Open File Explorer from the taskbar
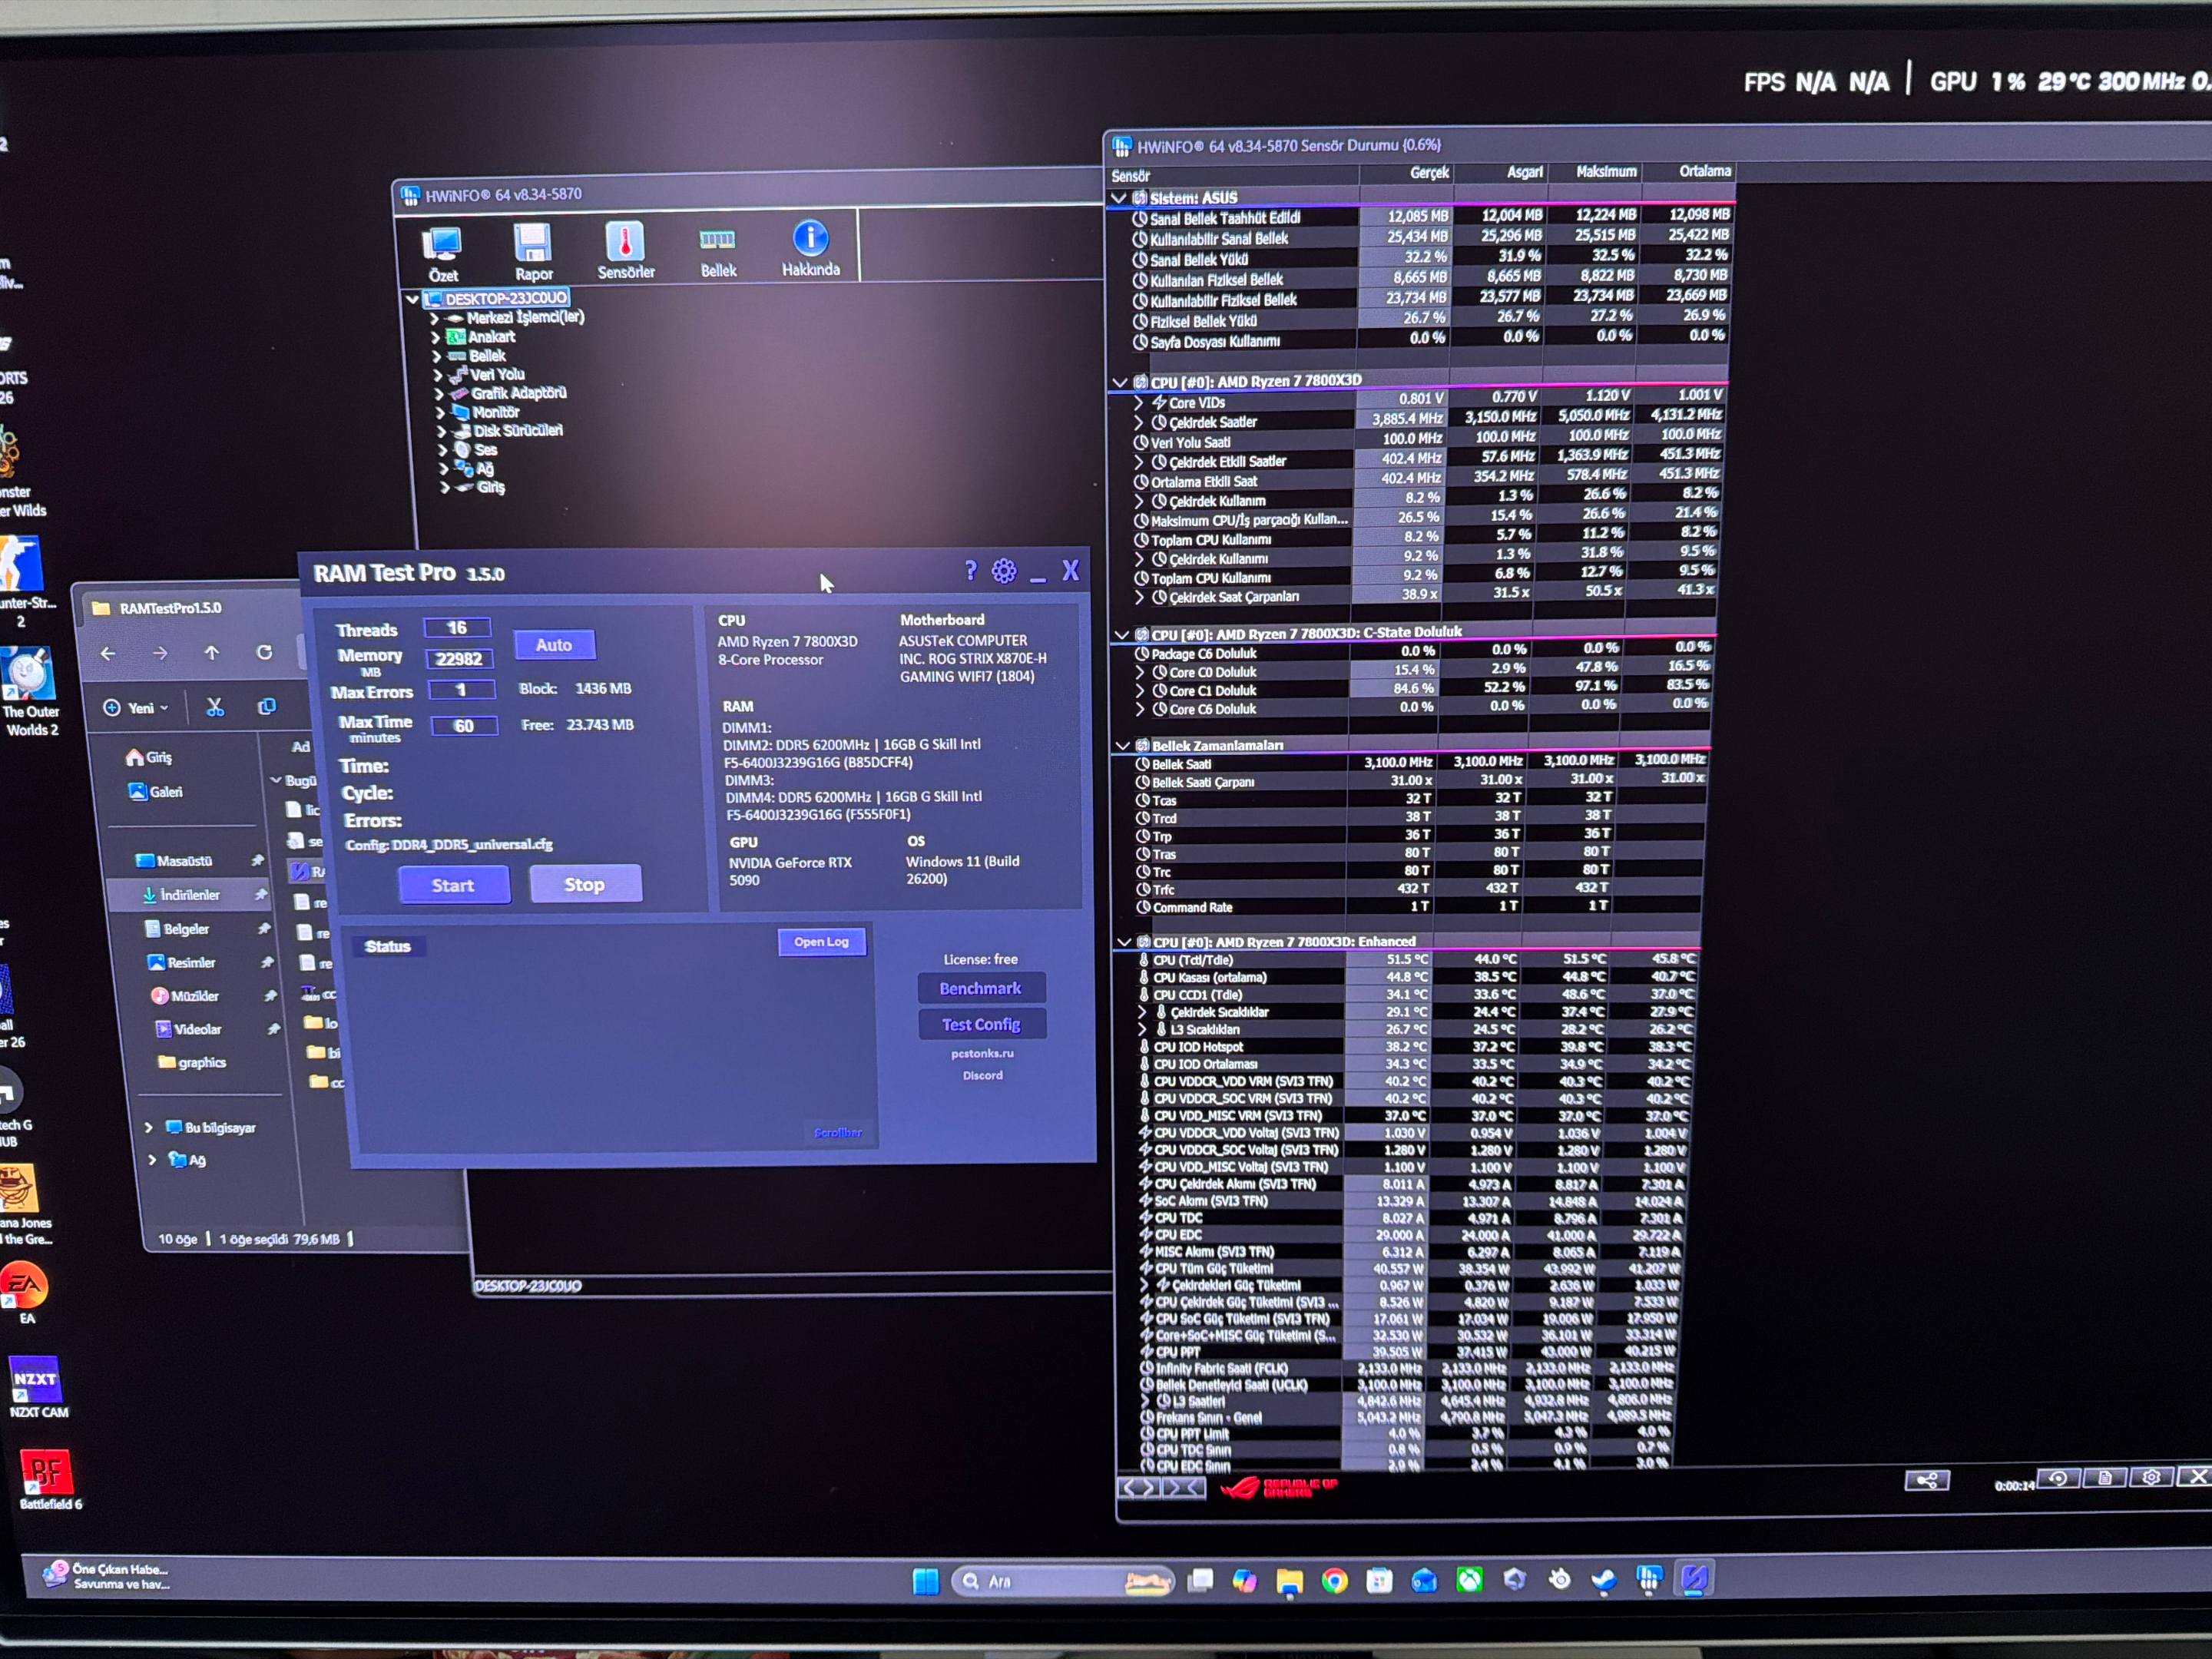The height and width of the screenshot is (1659, 2212). coord(1289,1581)
